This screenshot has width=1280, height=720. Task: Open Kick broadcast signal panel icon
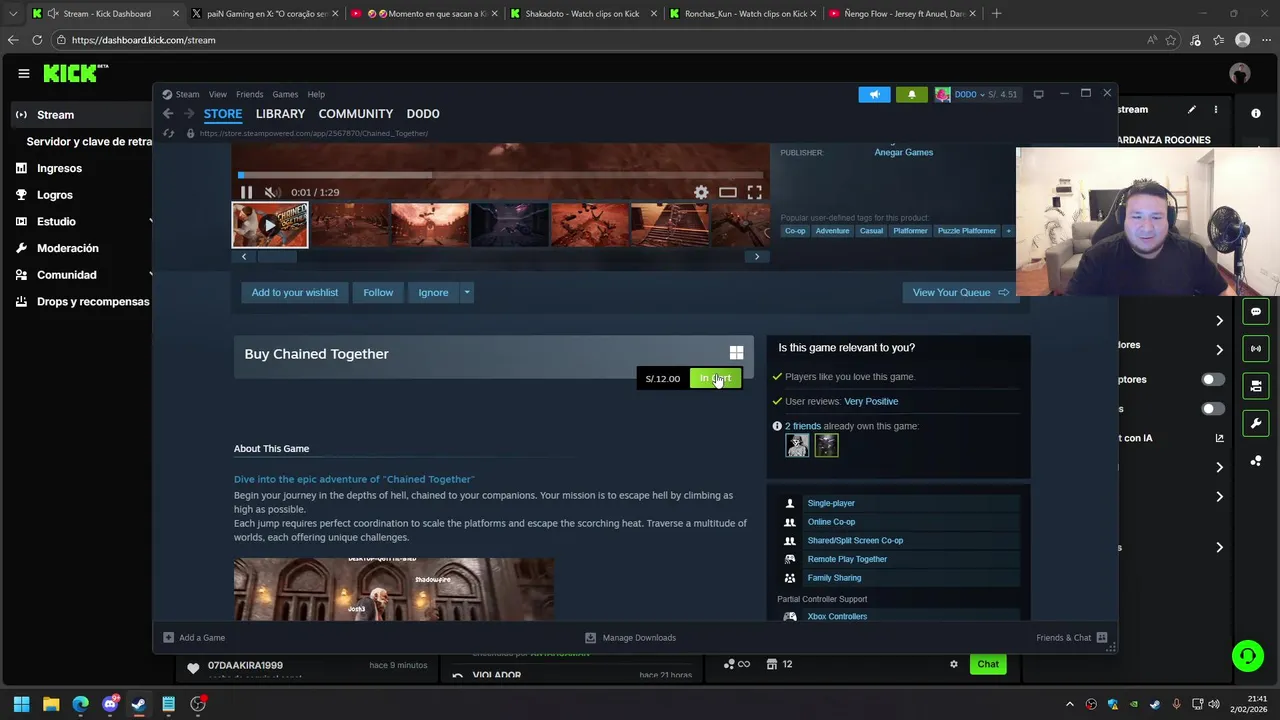[x=1256, y=348]
